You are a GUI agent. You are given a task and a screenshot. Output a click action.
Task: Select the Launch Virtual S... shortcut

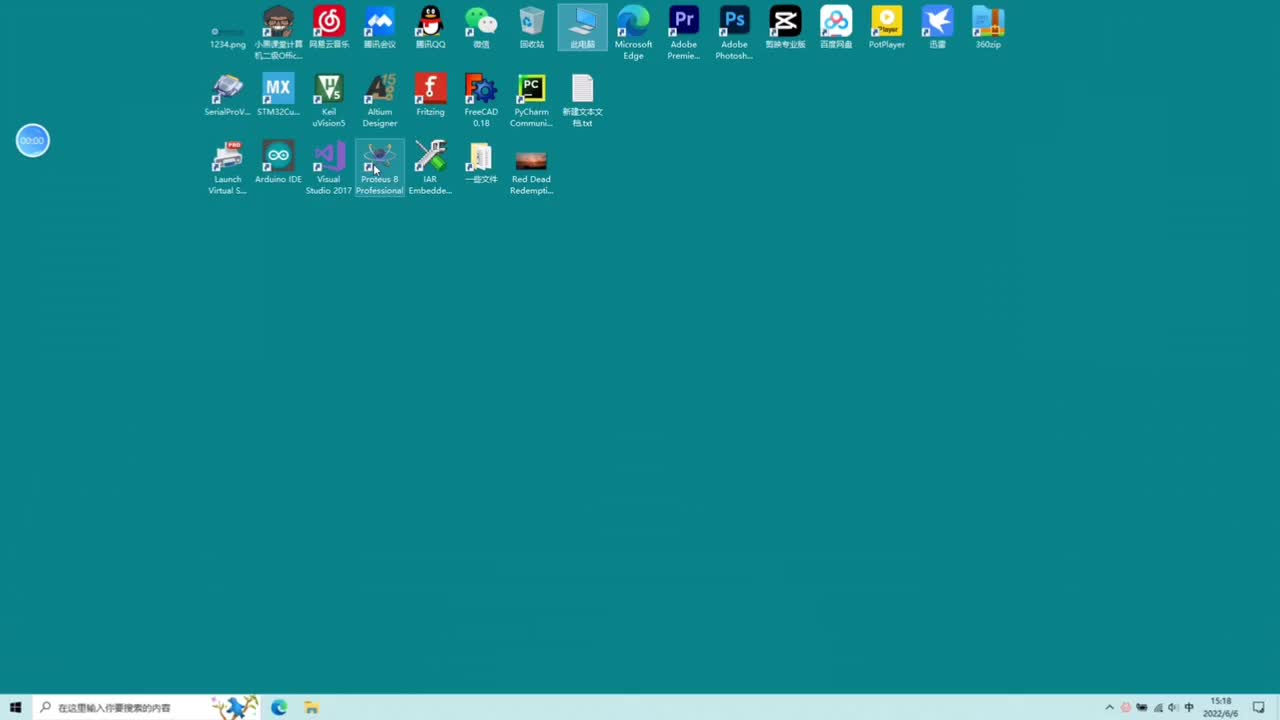227,167
